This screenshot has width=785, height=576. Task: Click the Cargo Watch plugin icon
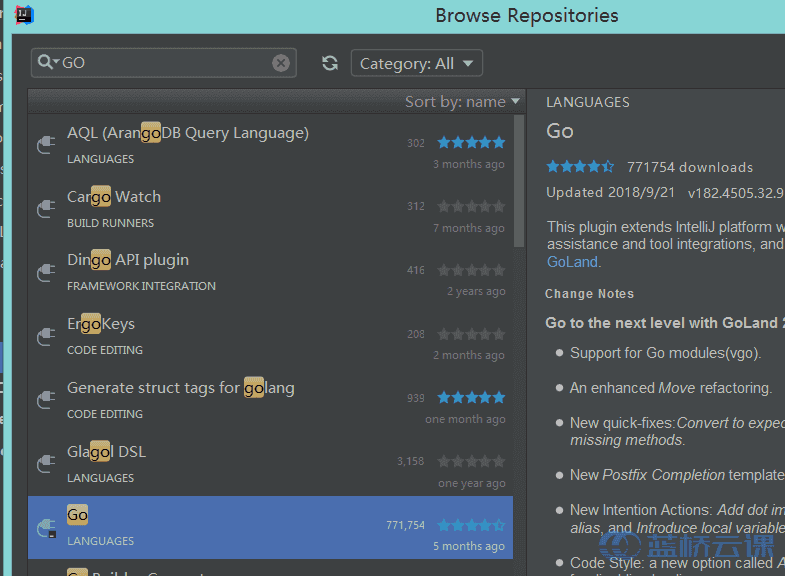46,209
